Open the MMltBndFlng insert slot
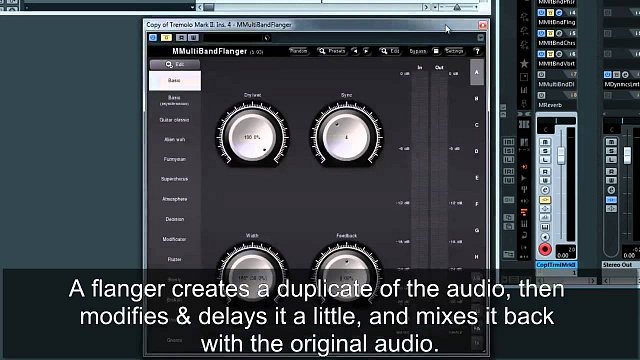 pos(557,22)
